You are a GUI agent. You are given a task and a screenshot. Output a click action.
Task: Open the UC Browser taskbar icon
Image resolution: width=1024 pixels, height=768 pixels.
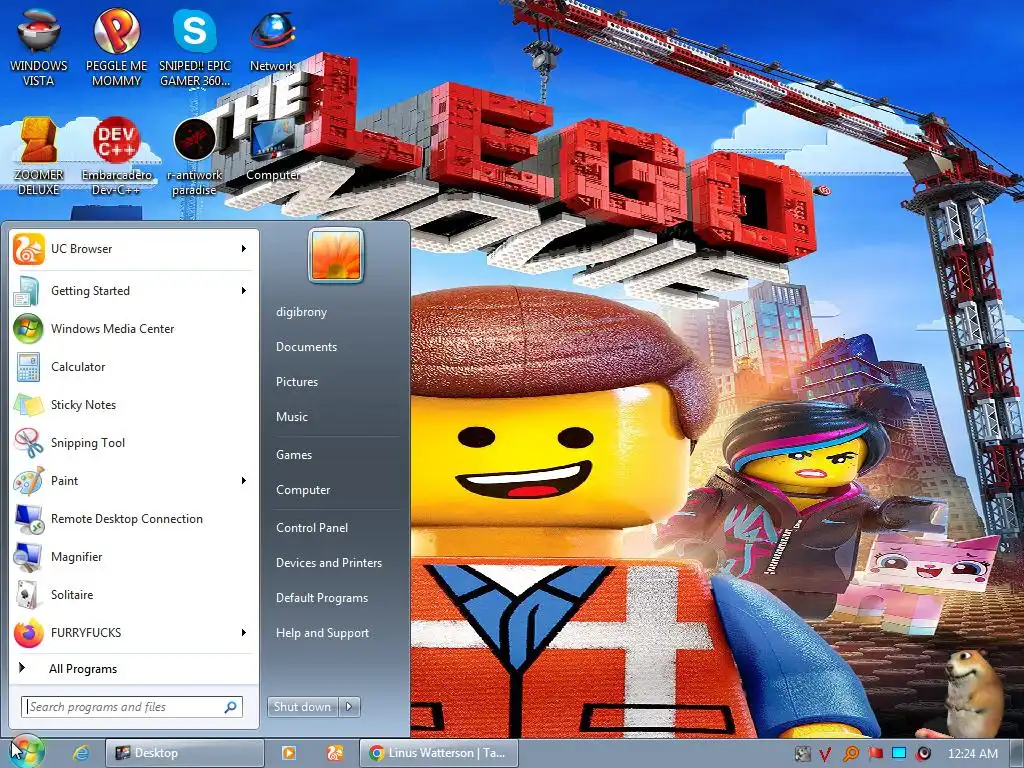point(335,753)
